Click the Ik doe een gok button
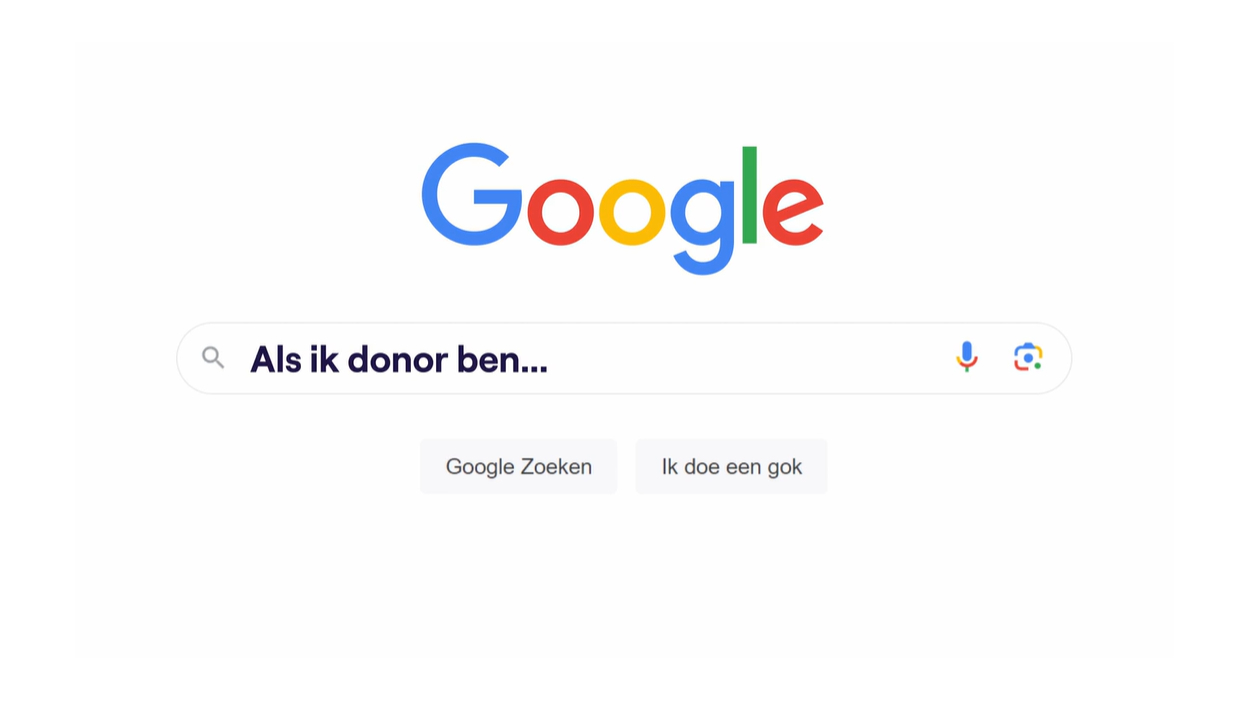The height and width of the screenshot is (701, 1250). pyautogui.click(x=731, y=466)
